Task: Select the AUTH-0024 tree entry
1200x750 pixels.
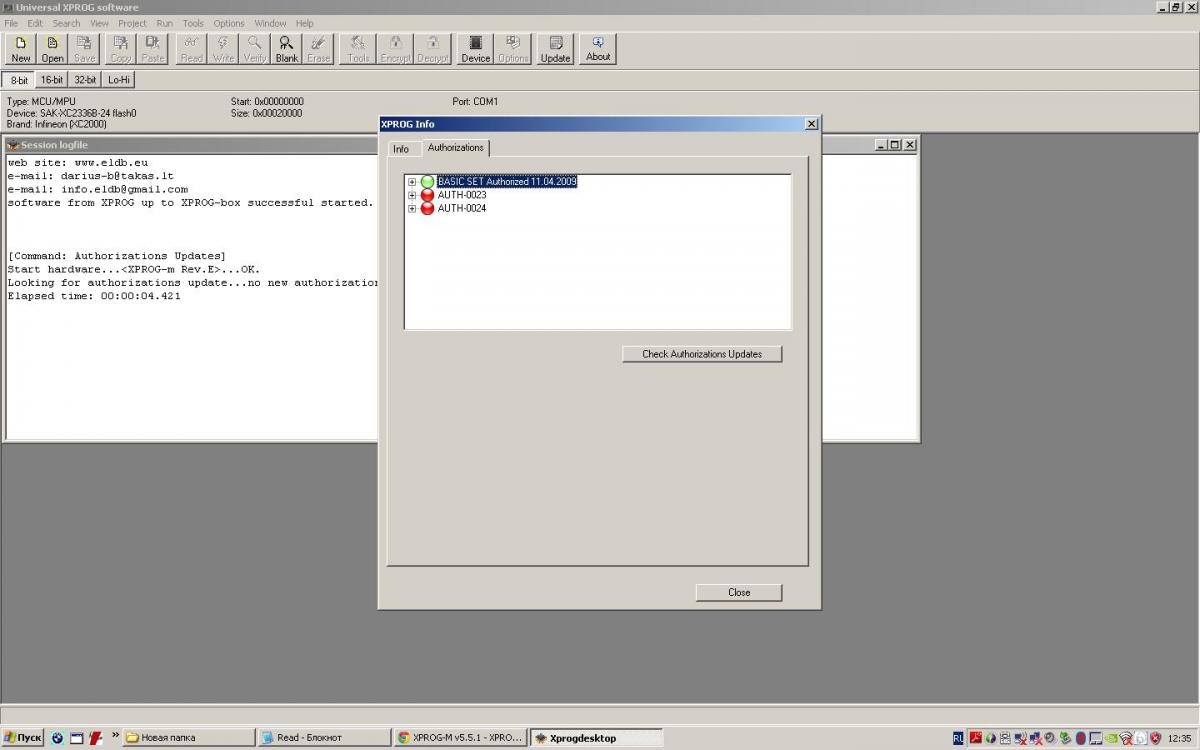Action: point(462,208)
